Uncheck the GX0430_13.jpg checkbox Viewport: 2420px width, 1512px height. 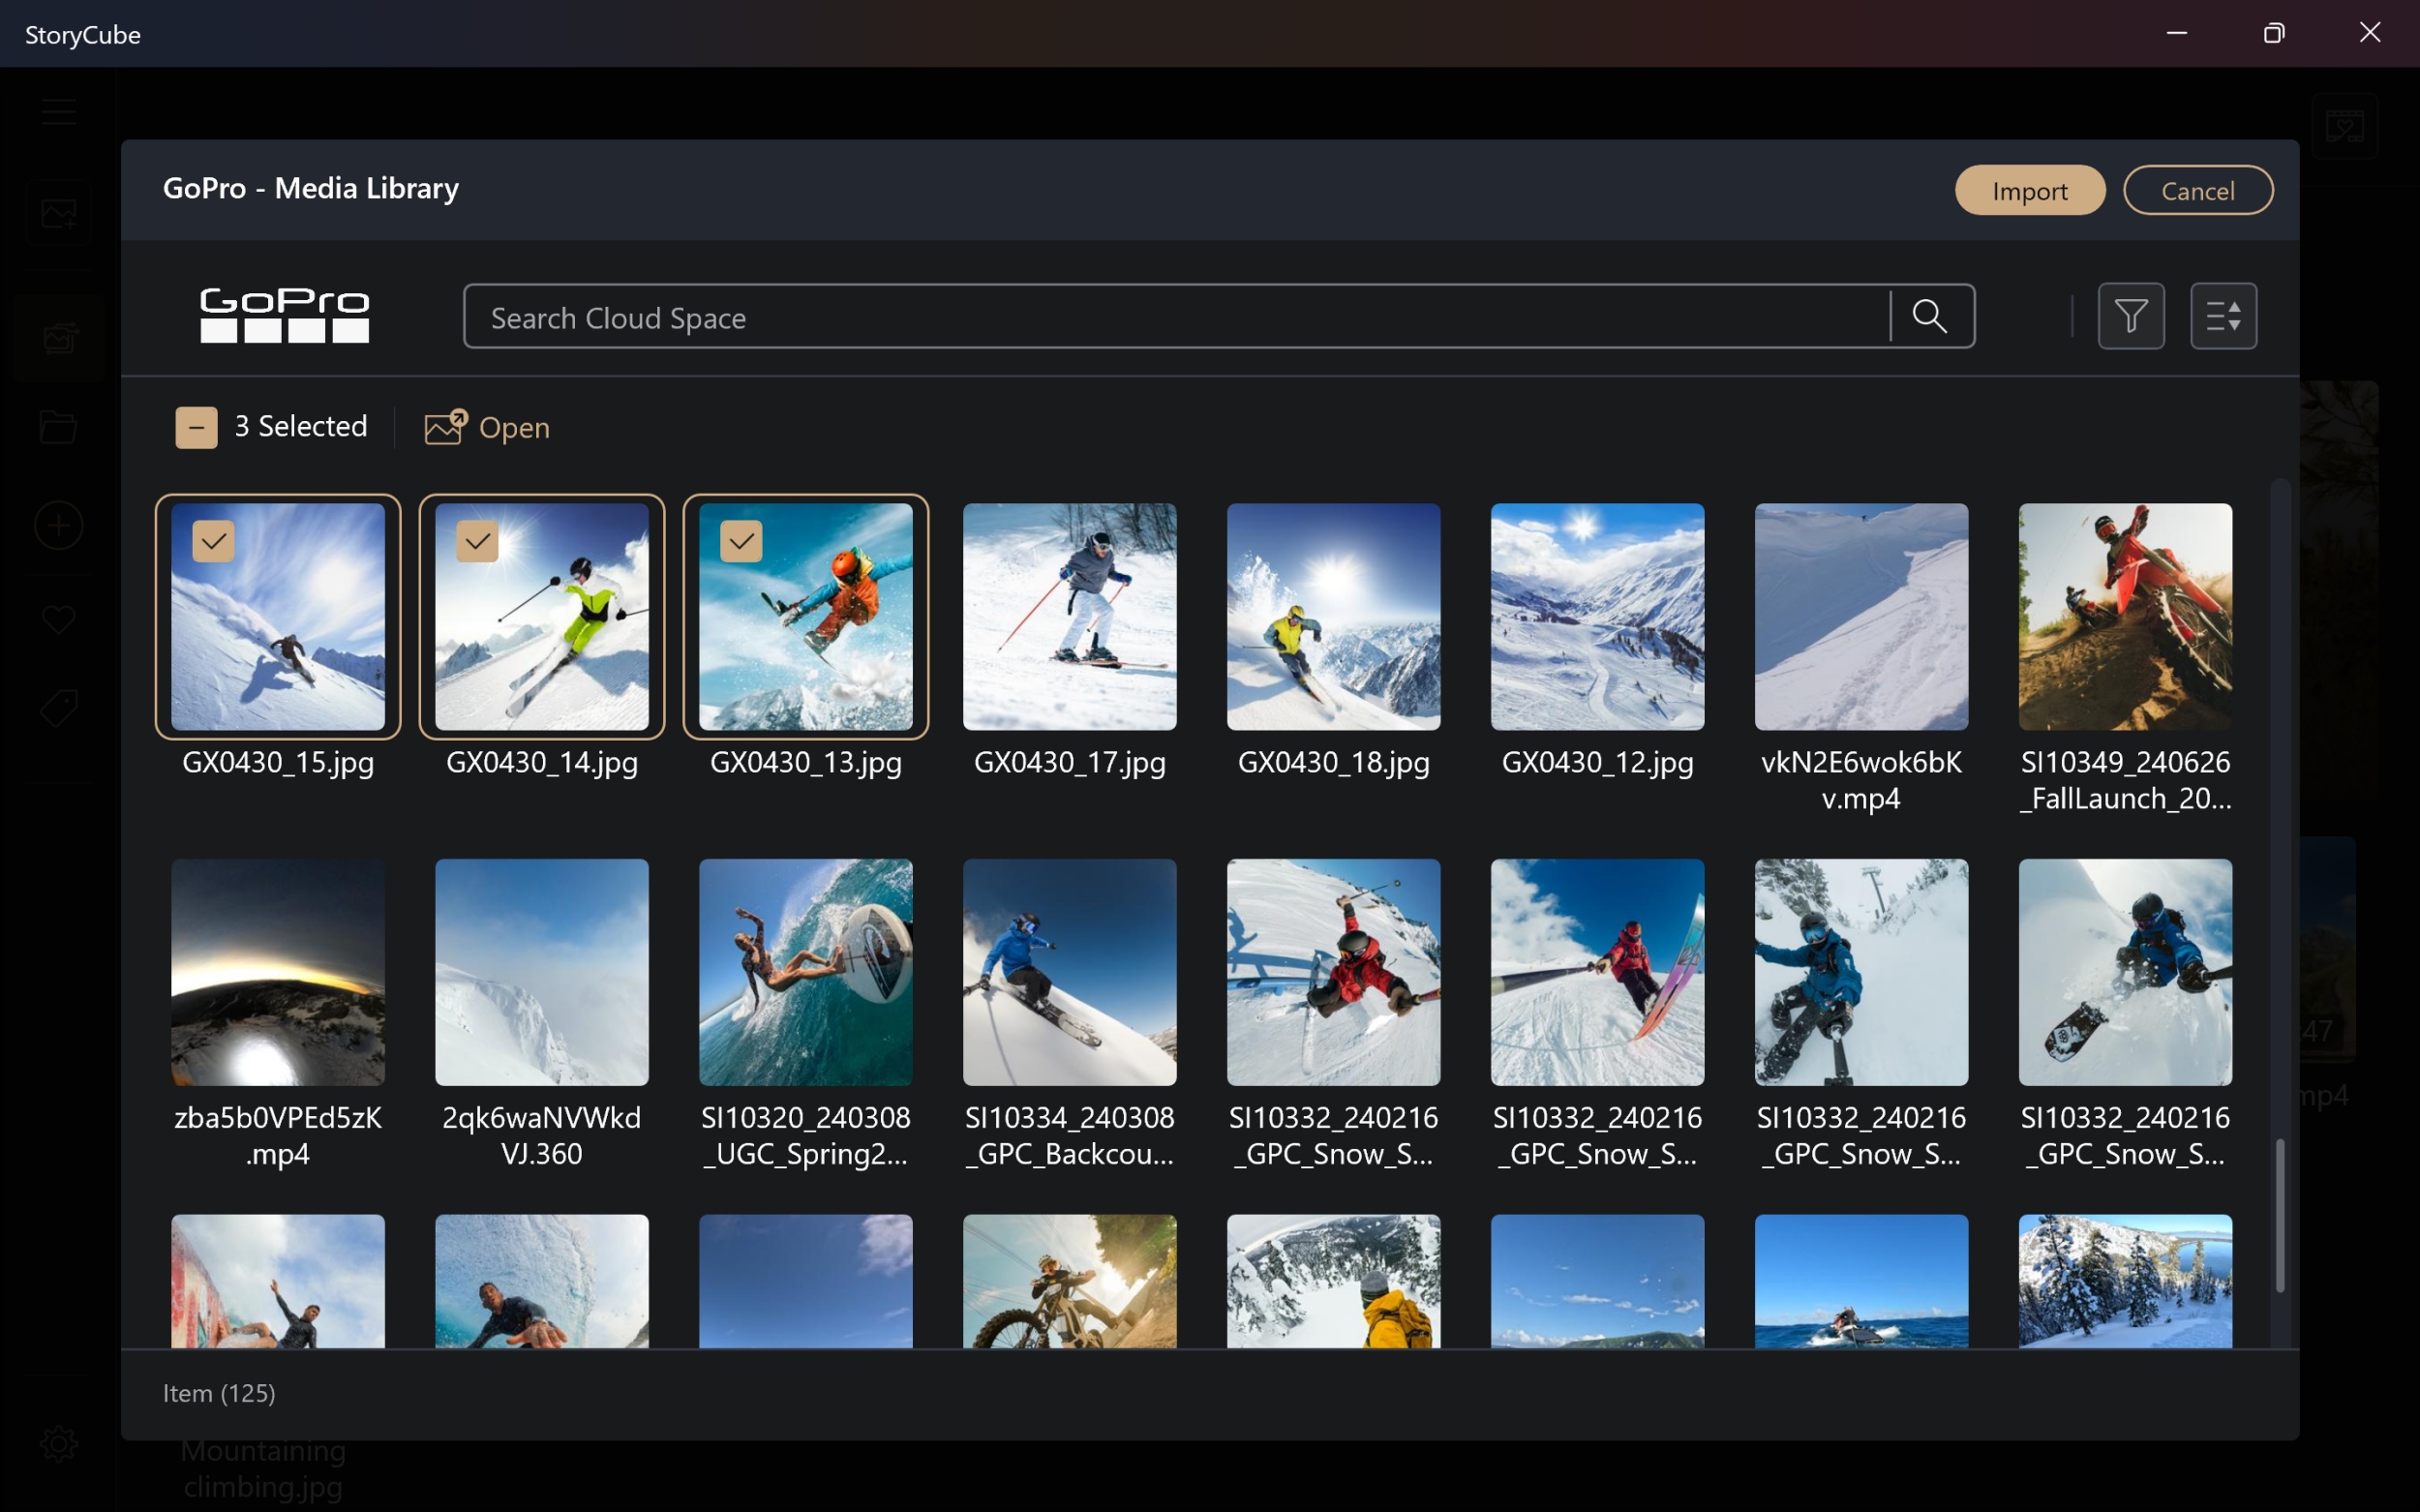pyautogui.click(x=741, y=541)
